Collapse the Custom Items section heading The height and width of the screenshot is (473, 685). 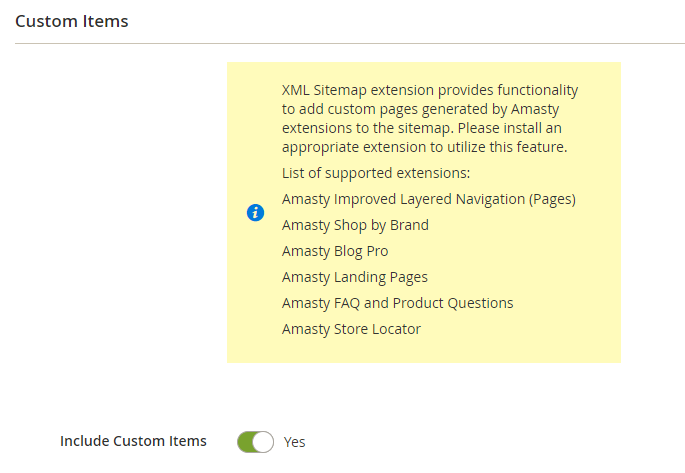click(x=72, y=21)
